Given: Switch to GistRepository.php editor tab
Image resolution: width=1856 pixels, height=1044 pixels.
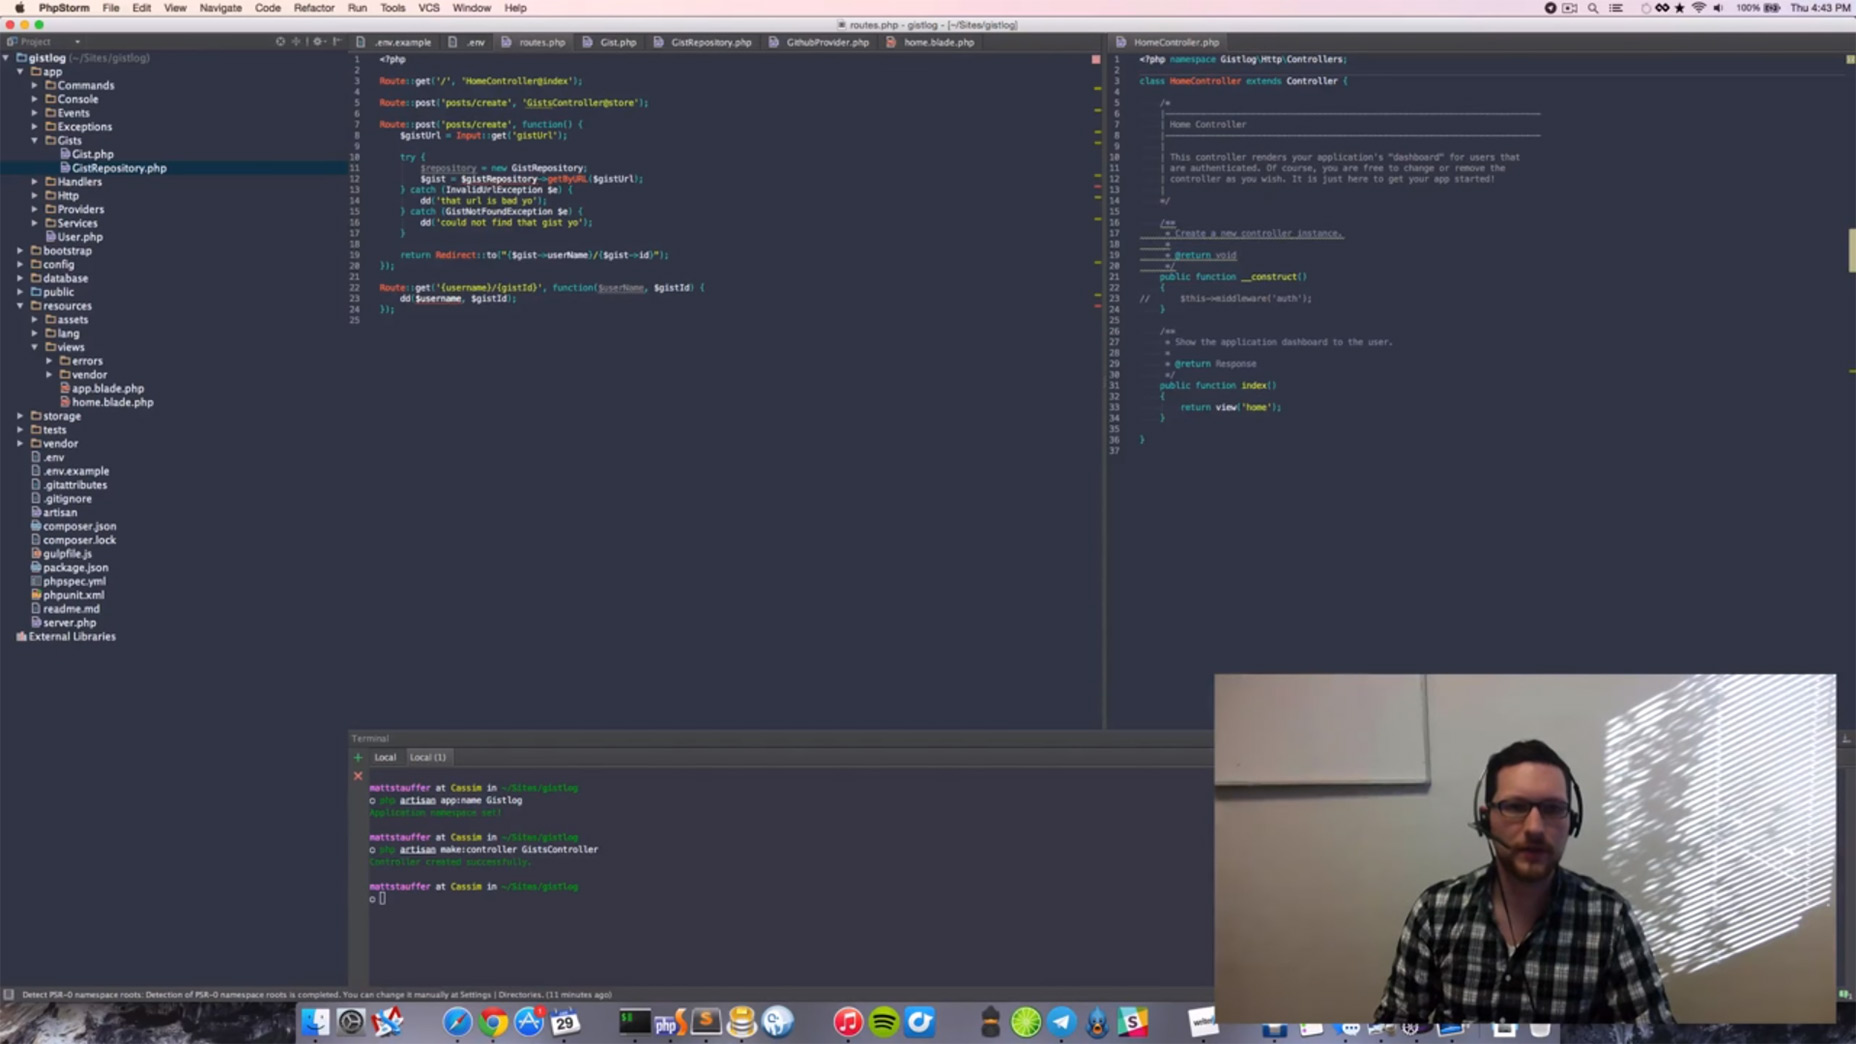Looking at the screenshot, I should pyautogui.click(x=702, y=42).
